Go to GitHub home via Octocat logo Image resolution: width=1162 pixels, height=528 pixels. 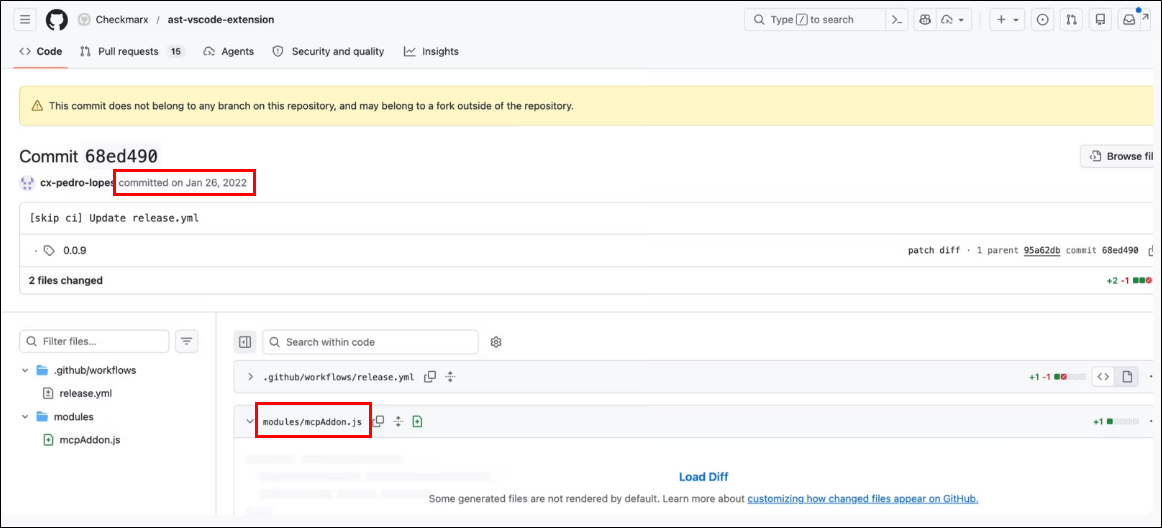tap(56, 20)
